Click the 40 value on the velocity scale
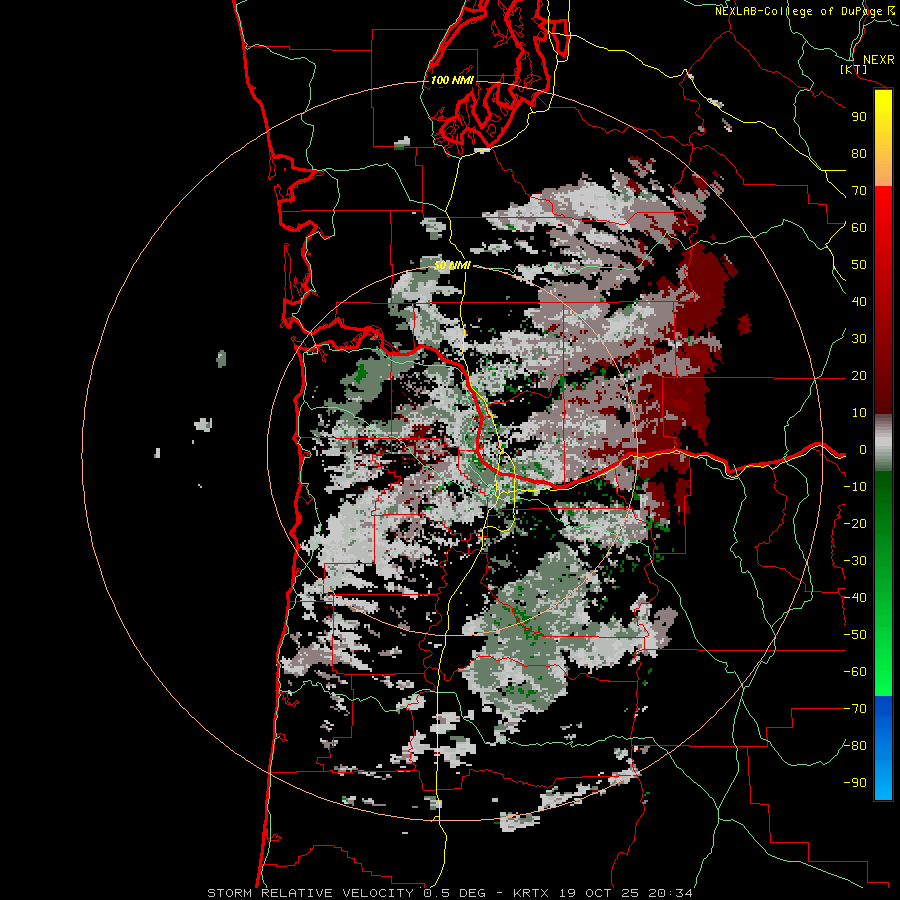 click(859, 301)
